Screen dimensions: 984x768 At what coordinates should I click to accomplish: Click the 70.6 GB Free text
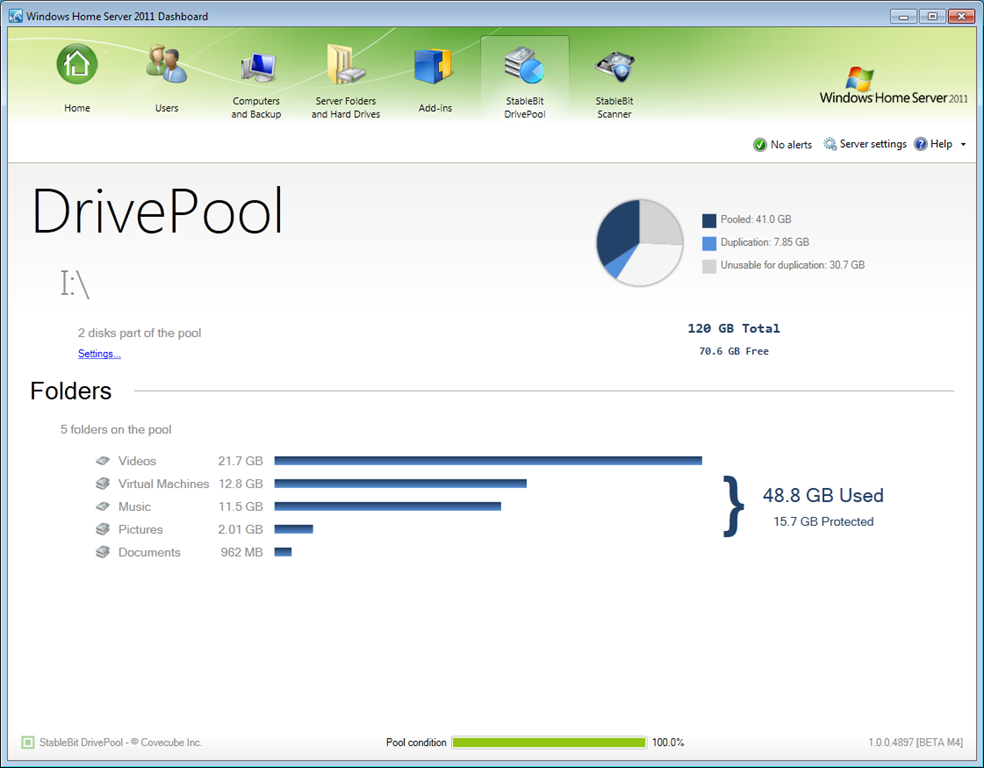pos(734,351)
